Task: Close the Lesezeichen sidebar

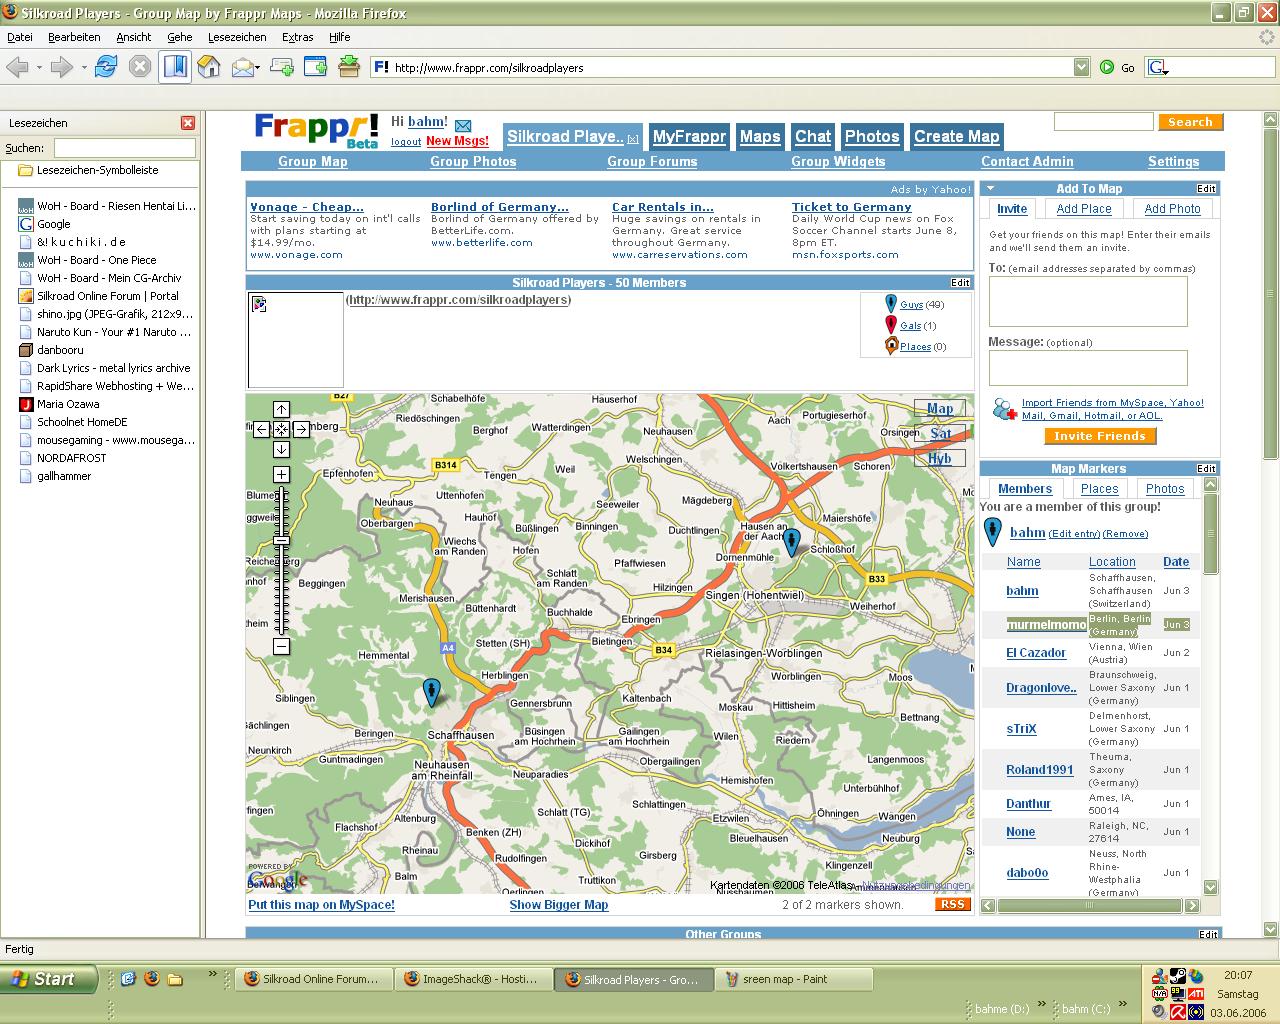Action: pos(188,123)
